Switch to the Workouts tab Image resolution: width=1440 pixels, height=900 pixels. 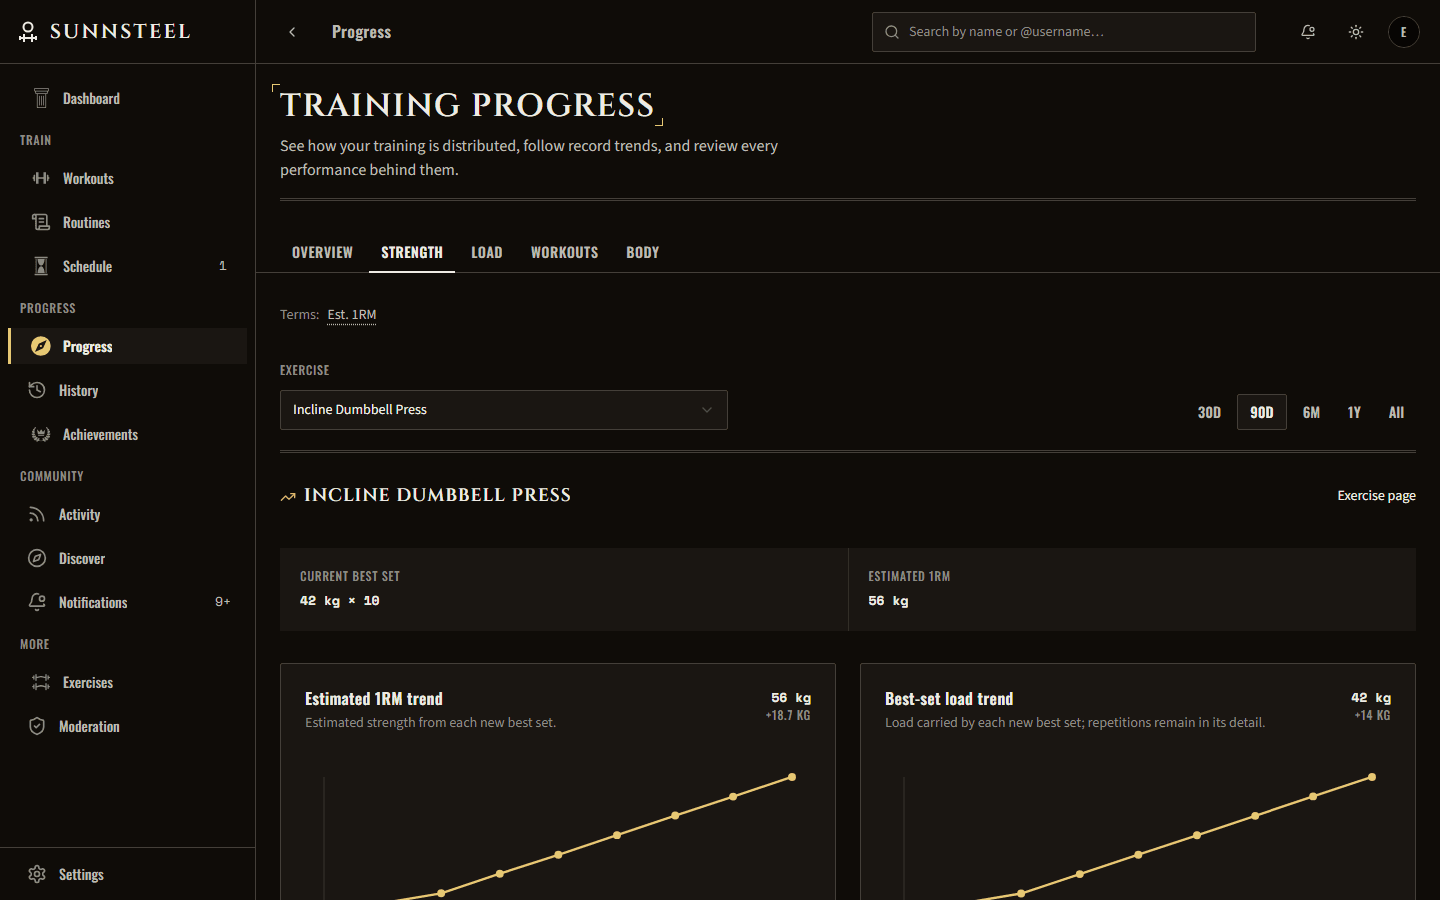pos(564,252)
